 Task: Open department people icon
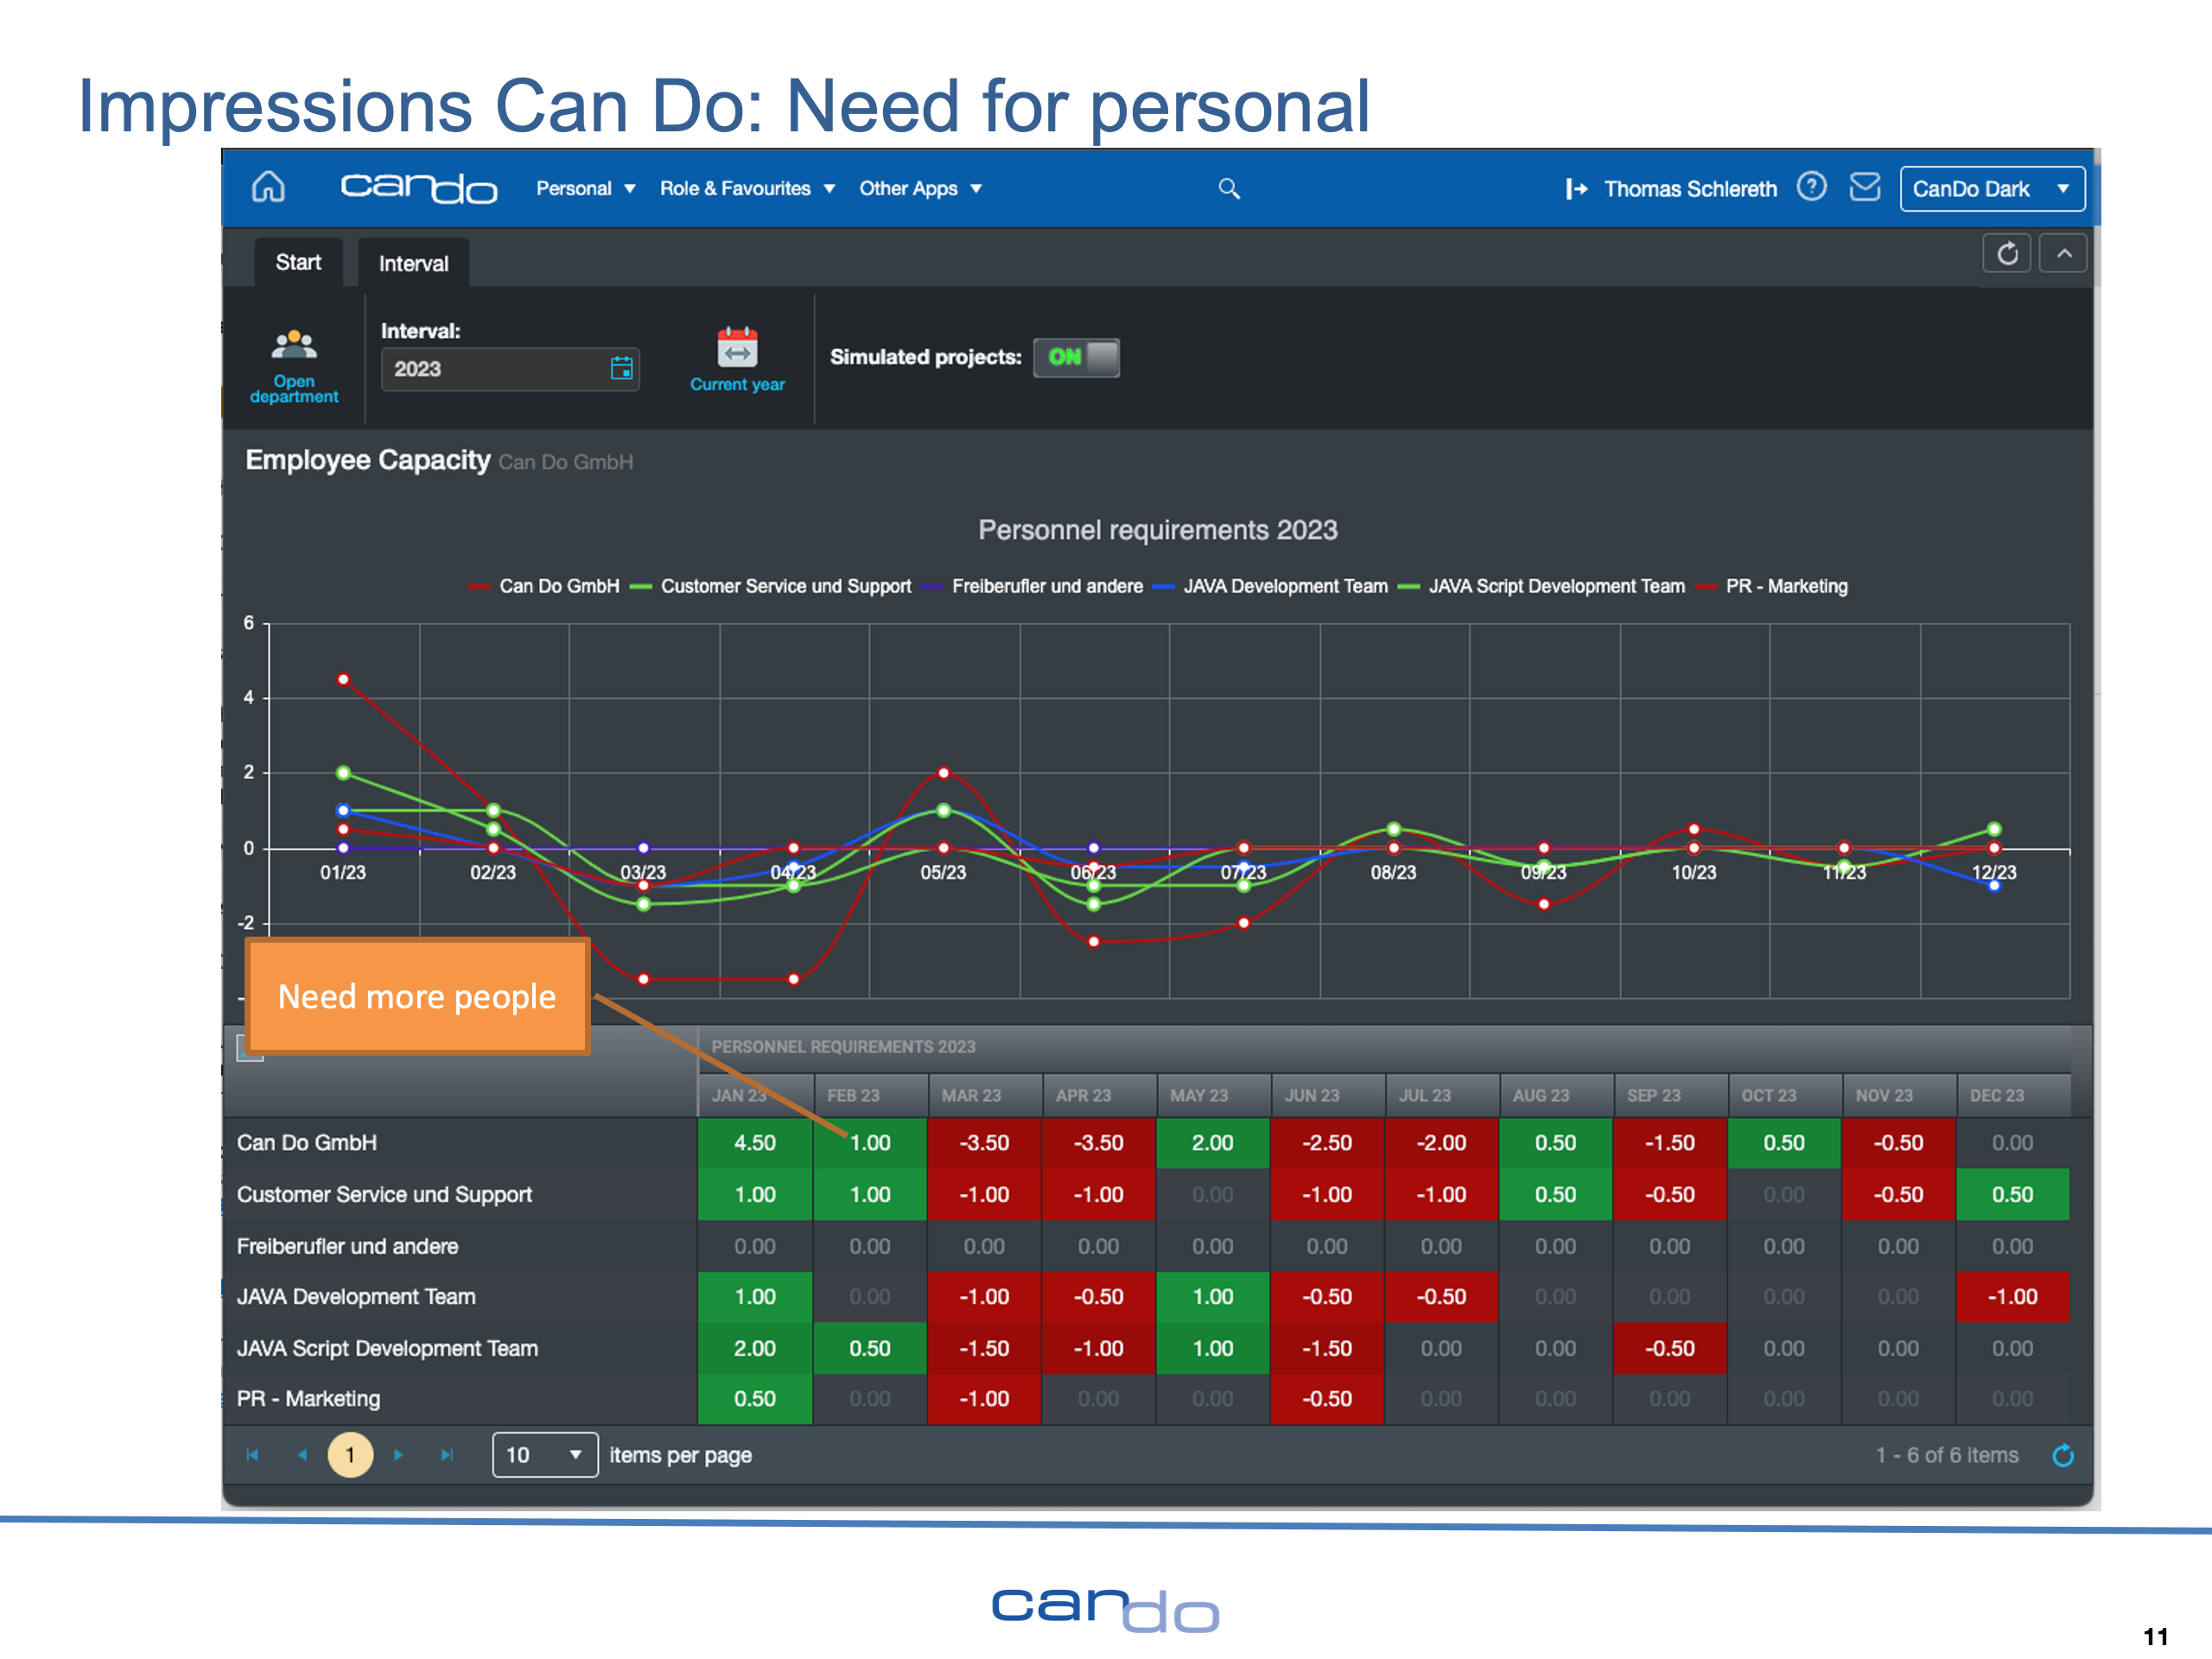point(294,346)
